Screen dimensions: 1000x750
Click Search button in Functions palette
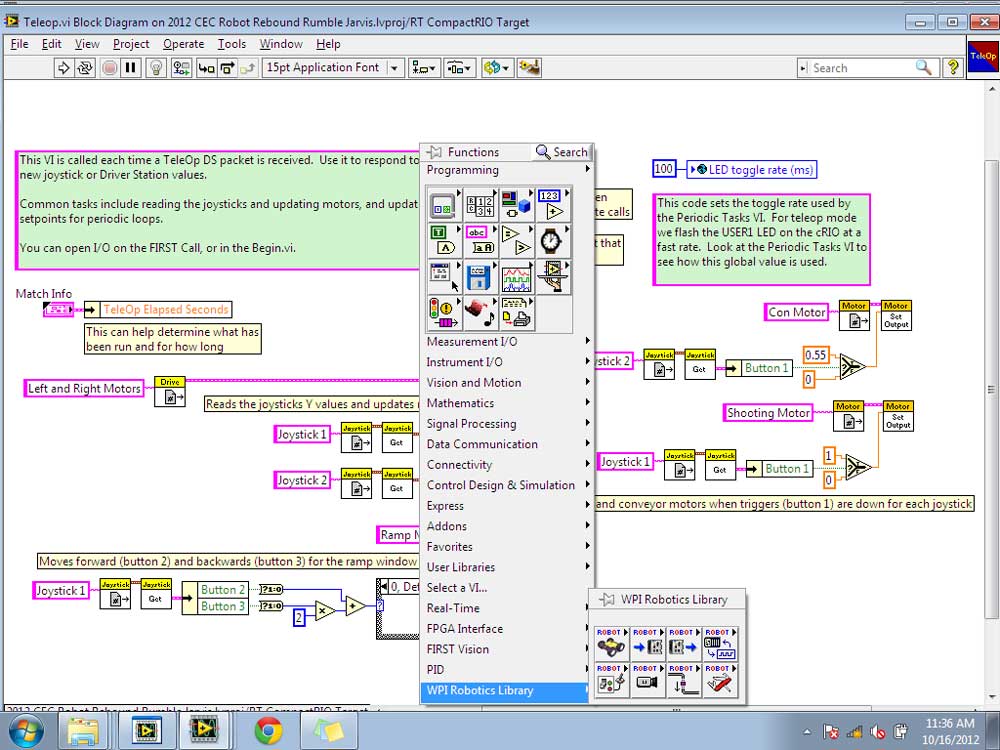(x=562, y=152)
